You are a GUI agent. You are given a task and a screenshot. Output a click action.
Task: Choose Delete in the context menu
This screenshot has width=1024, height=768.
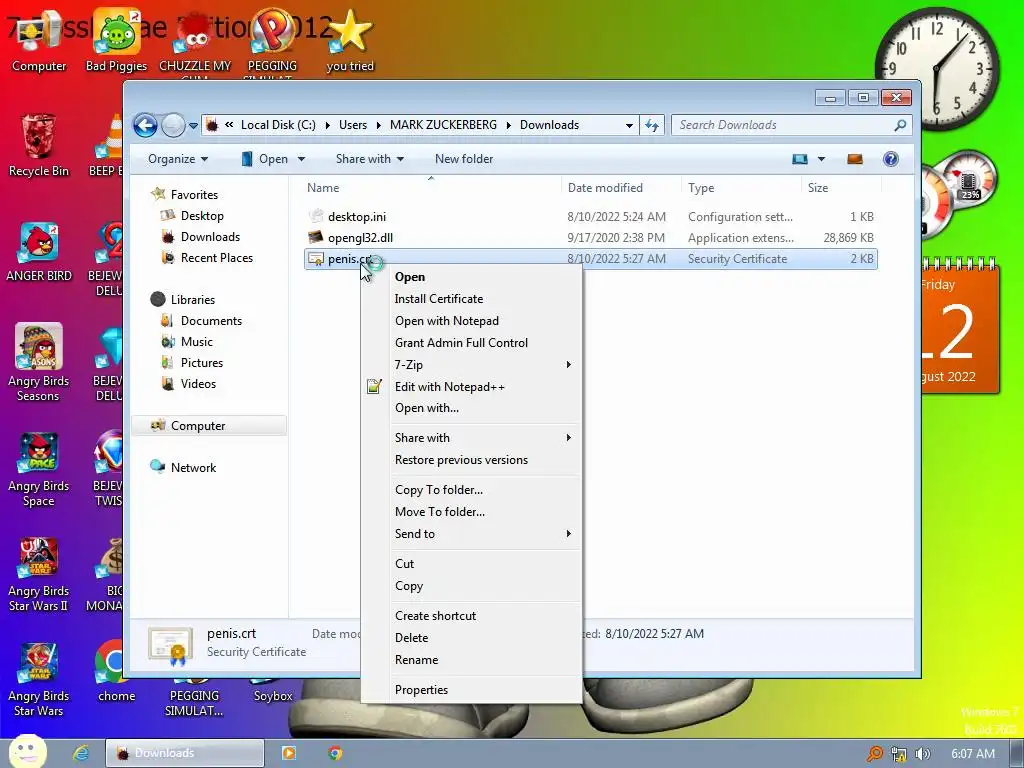tap(471, 638)
